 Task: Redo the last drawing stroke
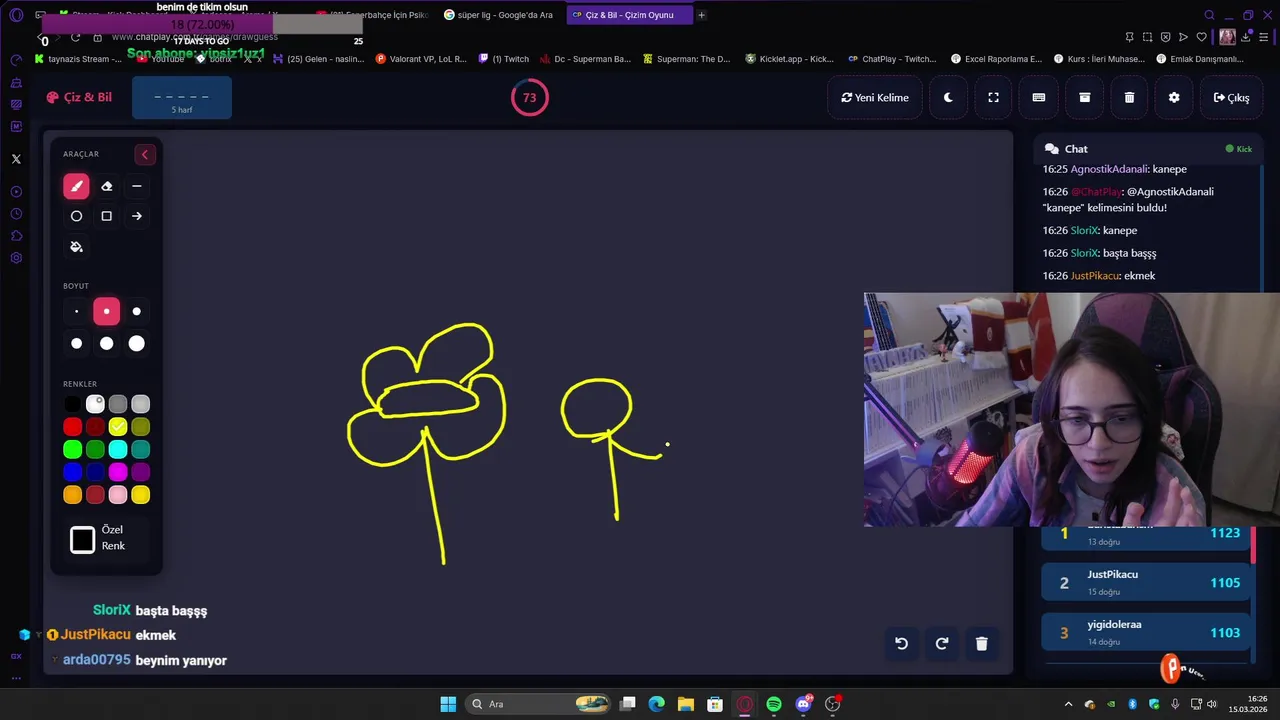[x=941, y=644]
